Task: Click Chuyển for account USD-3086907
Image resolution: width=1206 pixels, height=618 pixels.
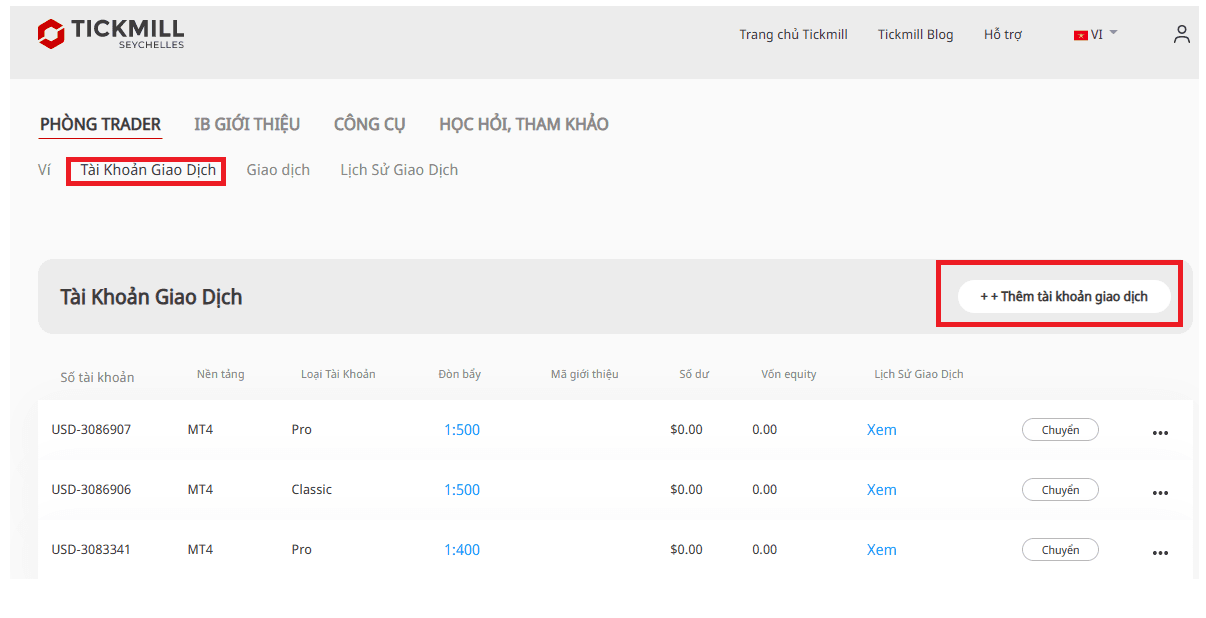Action: coord(1060,430)
